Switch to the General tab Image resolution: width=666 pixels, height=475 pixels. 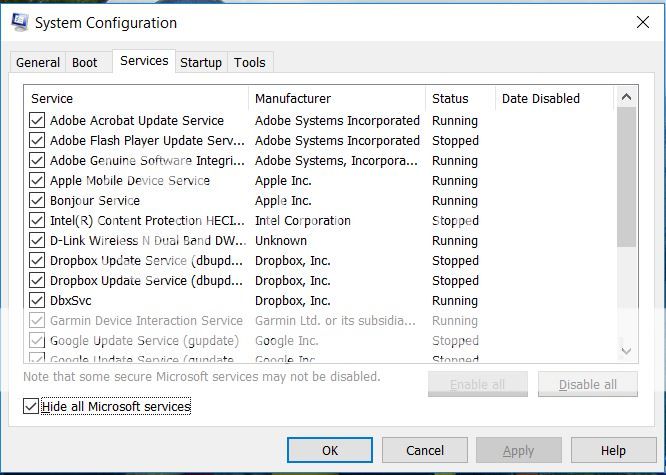(x=38, y=62)
